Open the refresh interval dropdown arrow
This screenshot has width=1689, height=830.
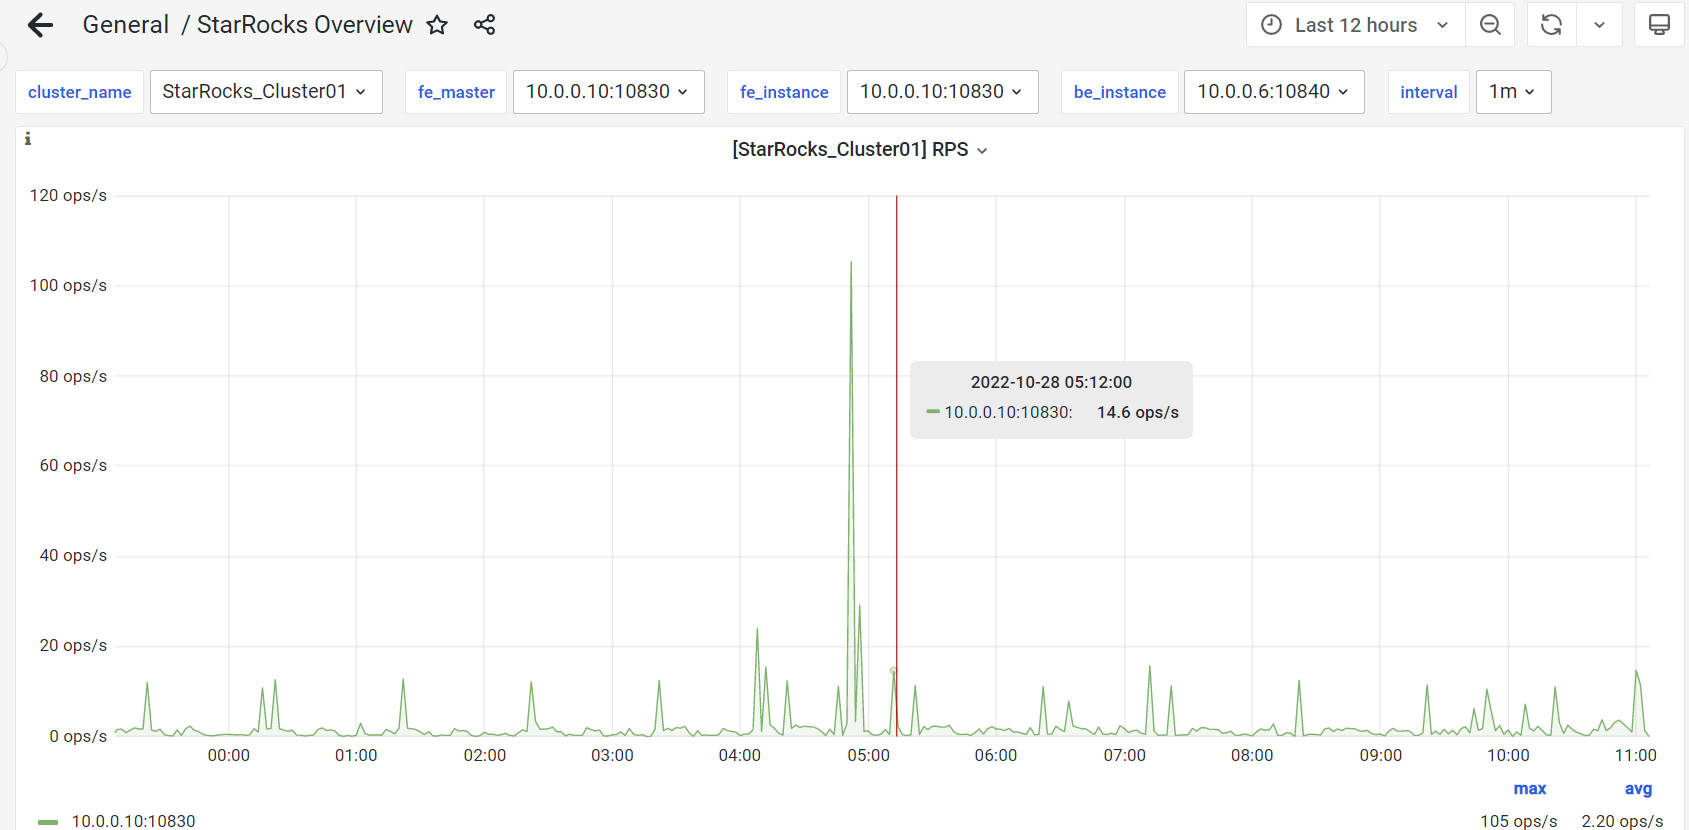click(x=1599, y=25)
